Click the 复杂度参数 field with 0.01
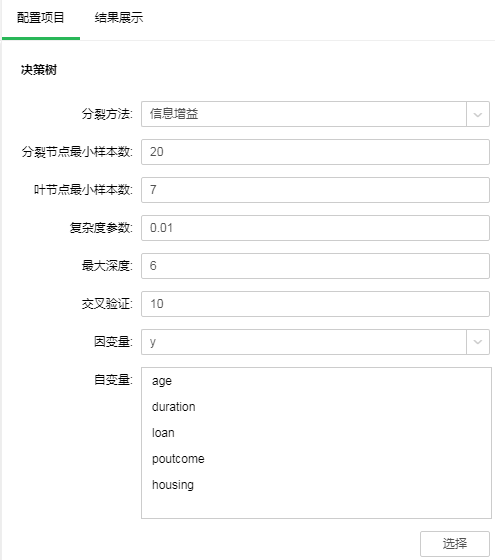495x560 pixels. coord(315,228)
